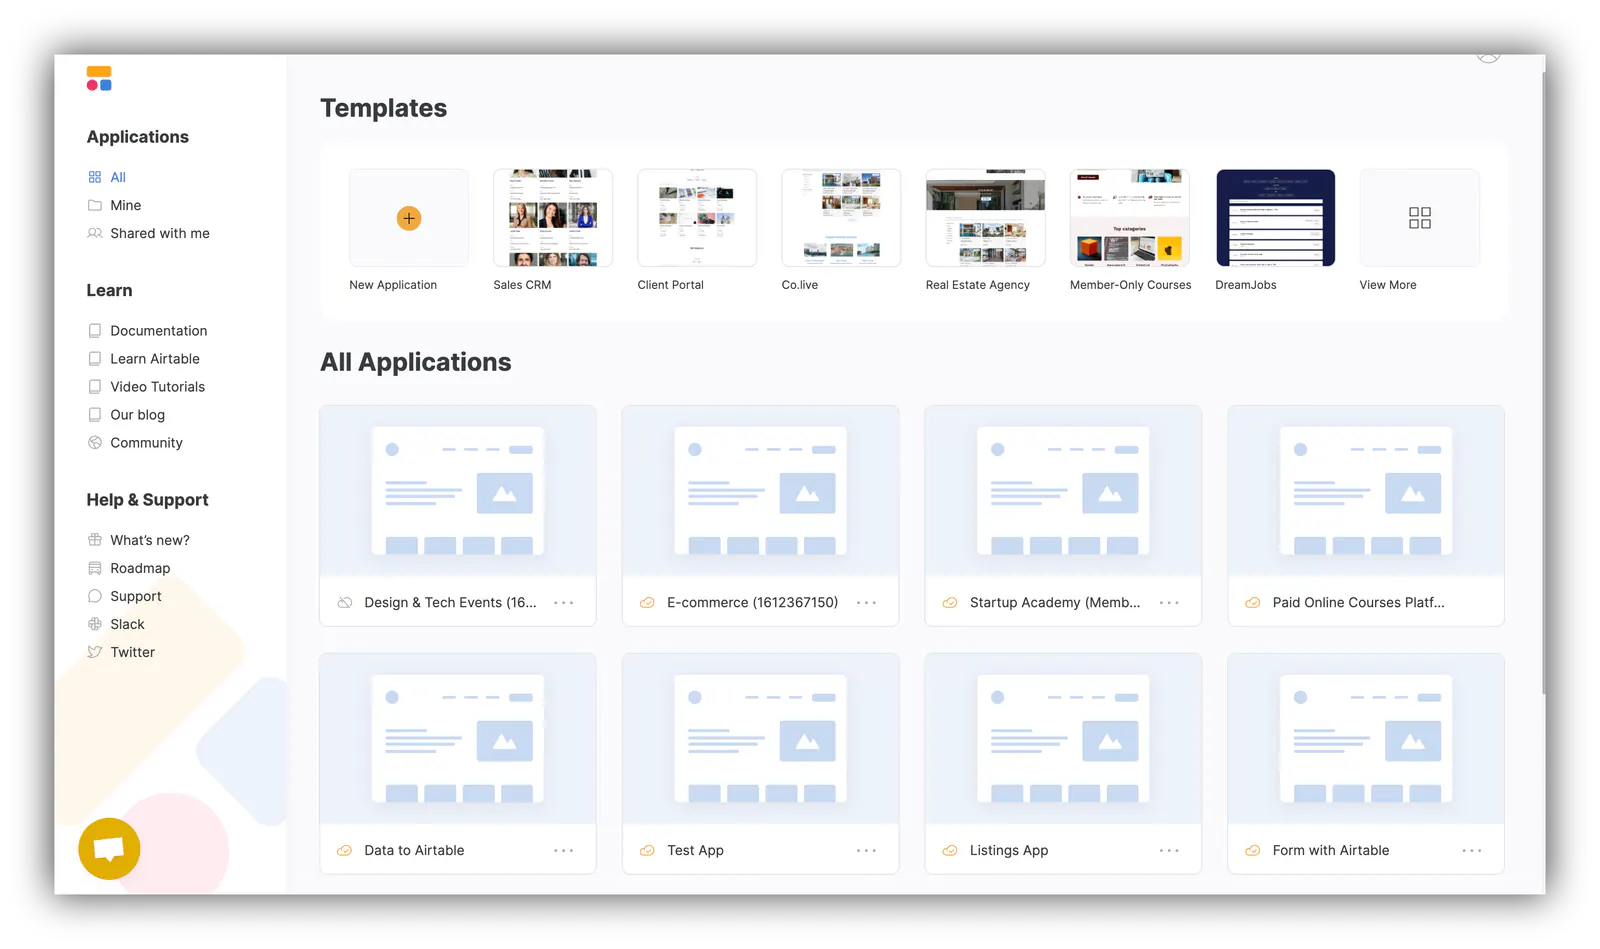Click the plus icon for New Application

tap(409, 218)
